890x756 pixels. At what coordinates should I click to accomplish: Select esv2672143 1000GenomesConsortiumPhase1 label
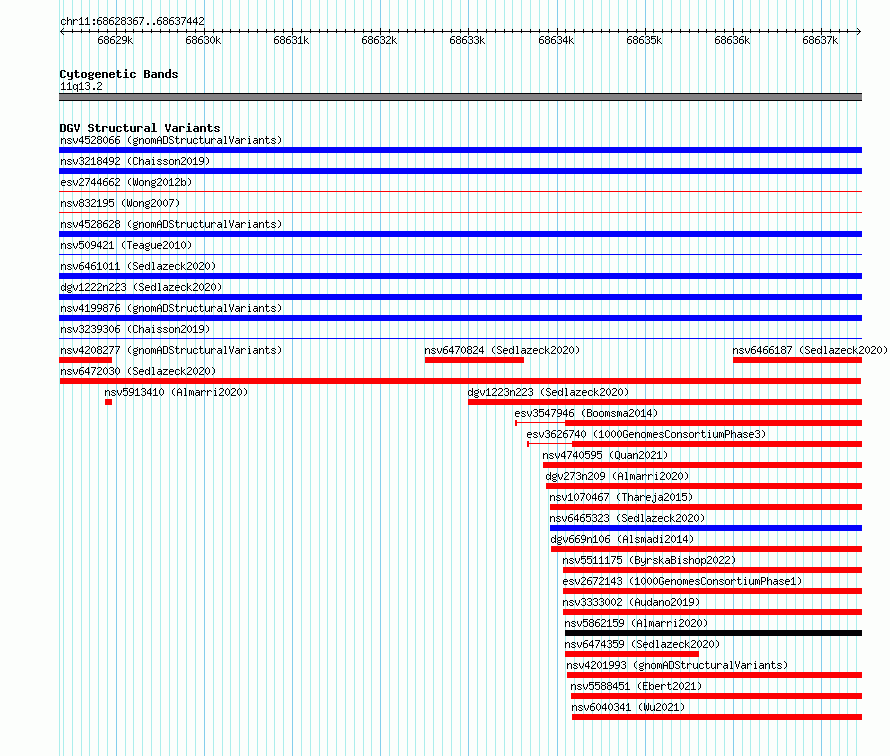pos(682,581)
